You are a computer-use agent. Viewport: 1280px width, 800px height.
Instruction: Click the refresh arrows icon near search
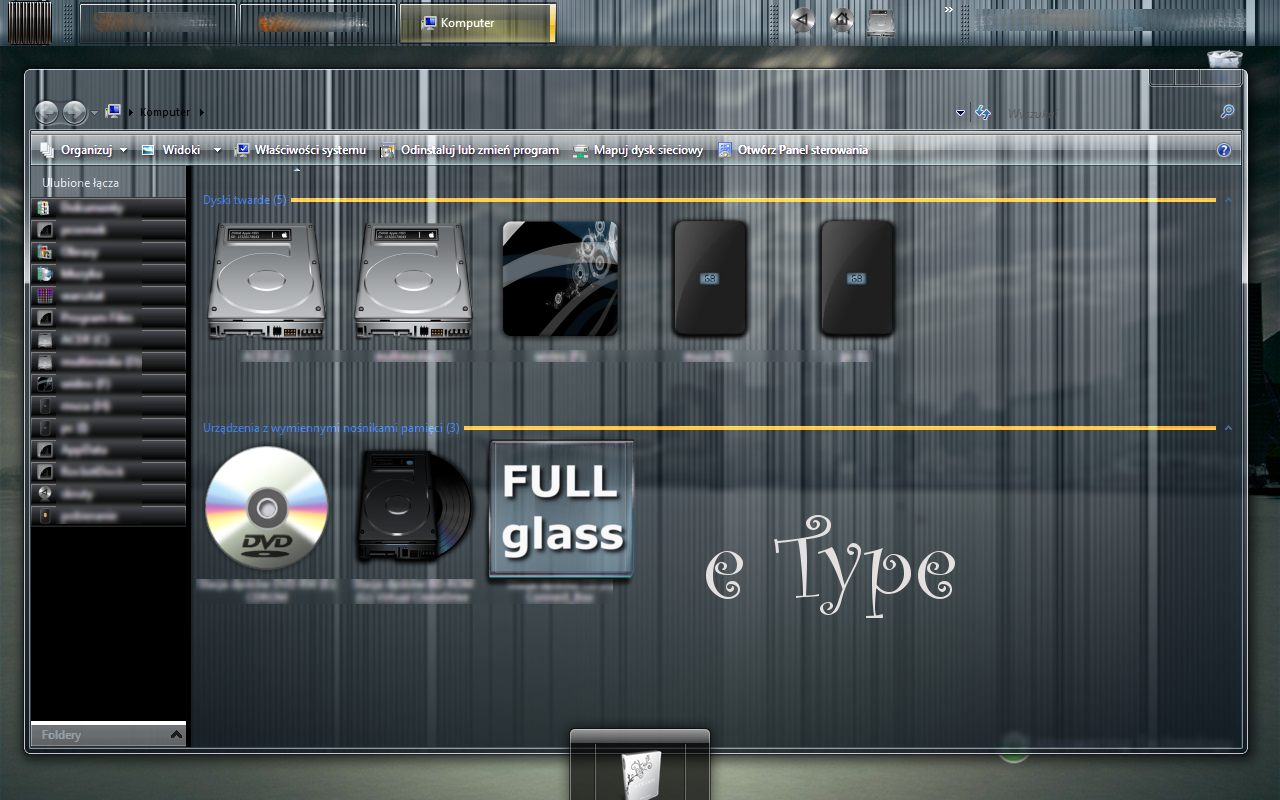pyautogui.click(x=983, y=112)
